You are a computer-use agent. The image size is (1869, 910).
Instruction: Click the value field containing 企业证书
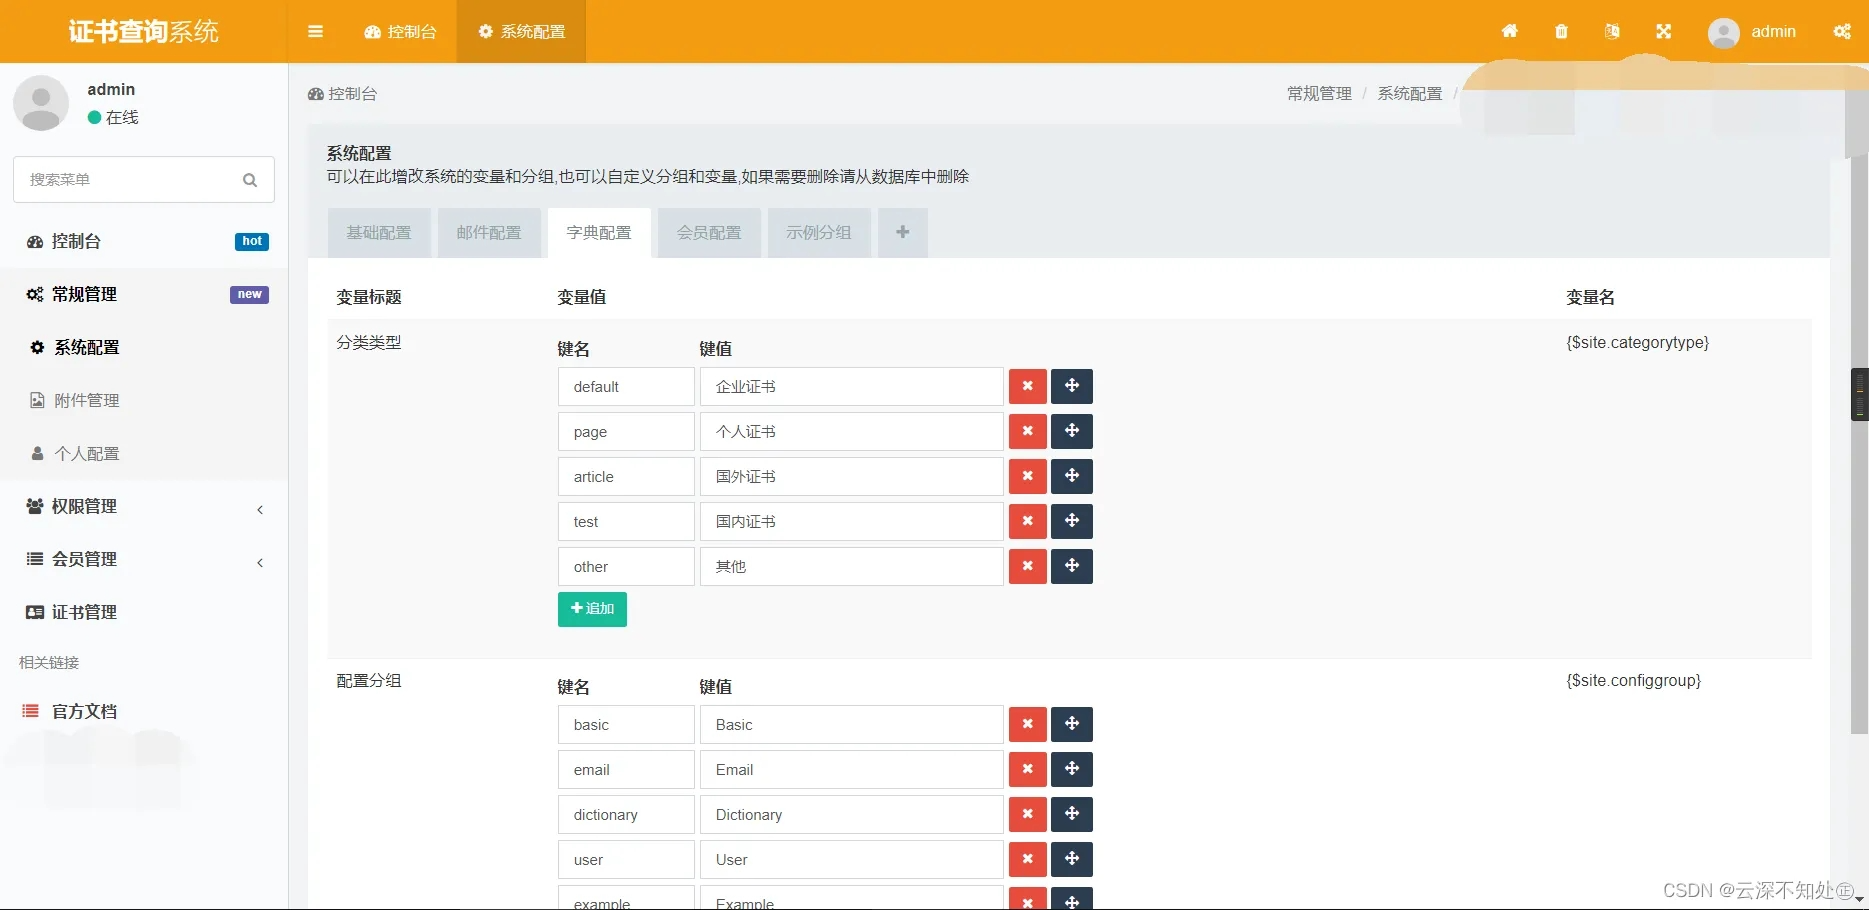(852, 386)
